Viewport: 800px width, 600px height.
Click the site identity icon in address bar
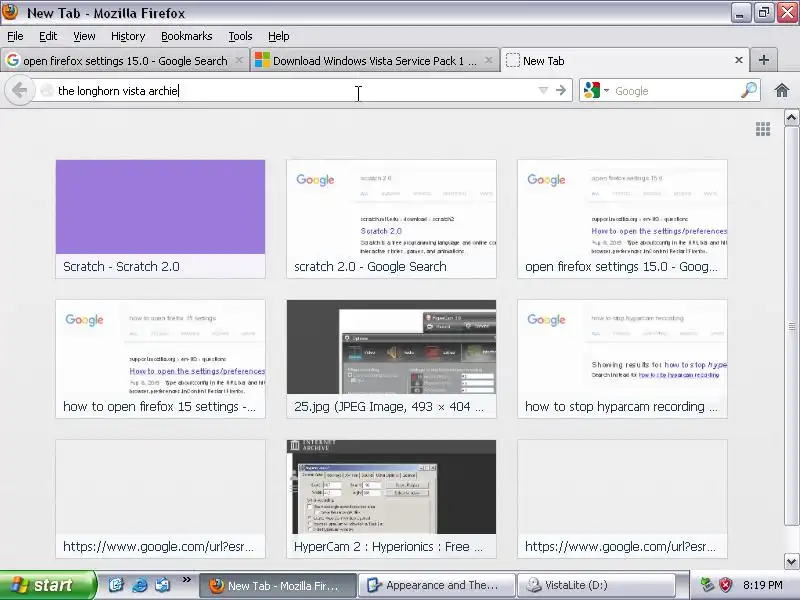click(x=47, y=91)
